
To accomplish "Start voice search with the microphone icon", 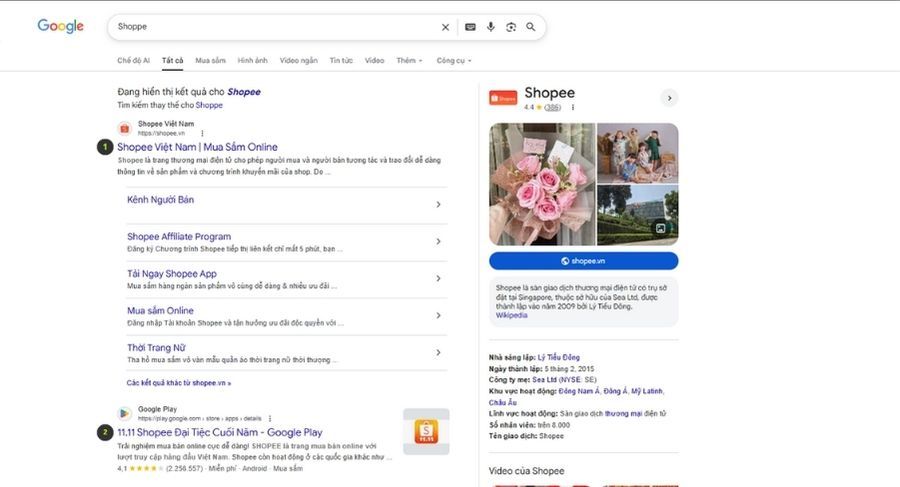I will [x=491, y=27].
